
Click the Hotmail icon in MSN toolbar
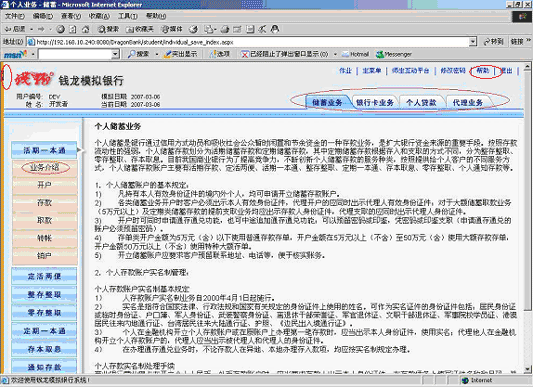tap(356, 54)
